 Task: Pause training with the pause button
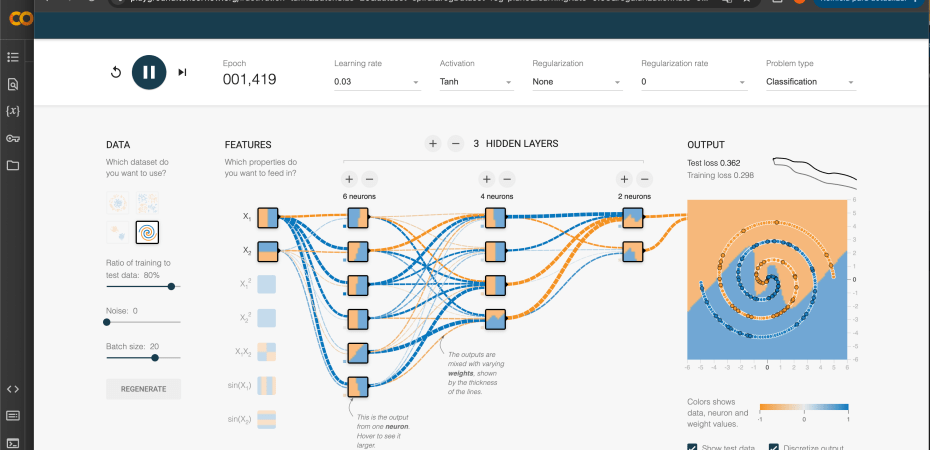(148, 72)
